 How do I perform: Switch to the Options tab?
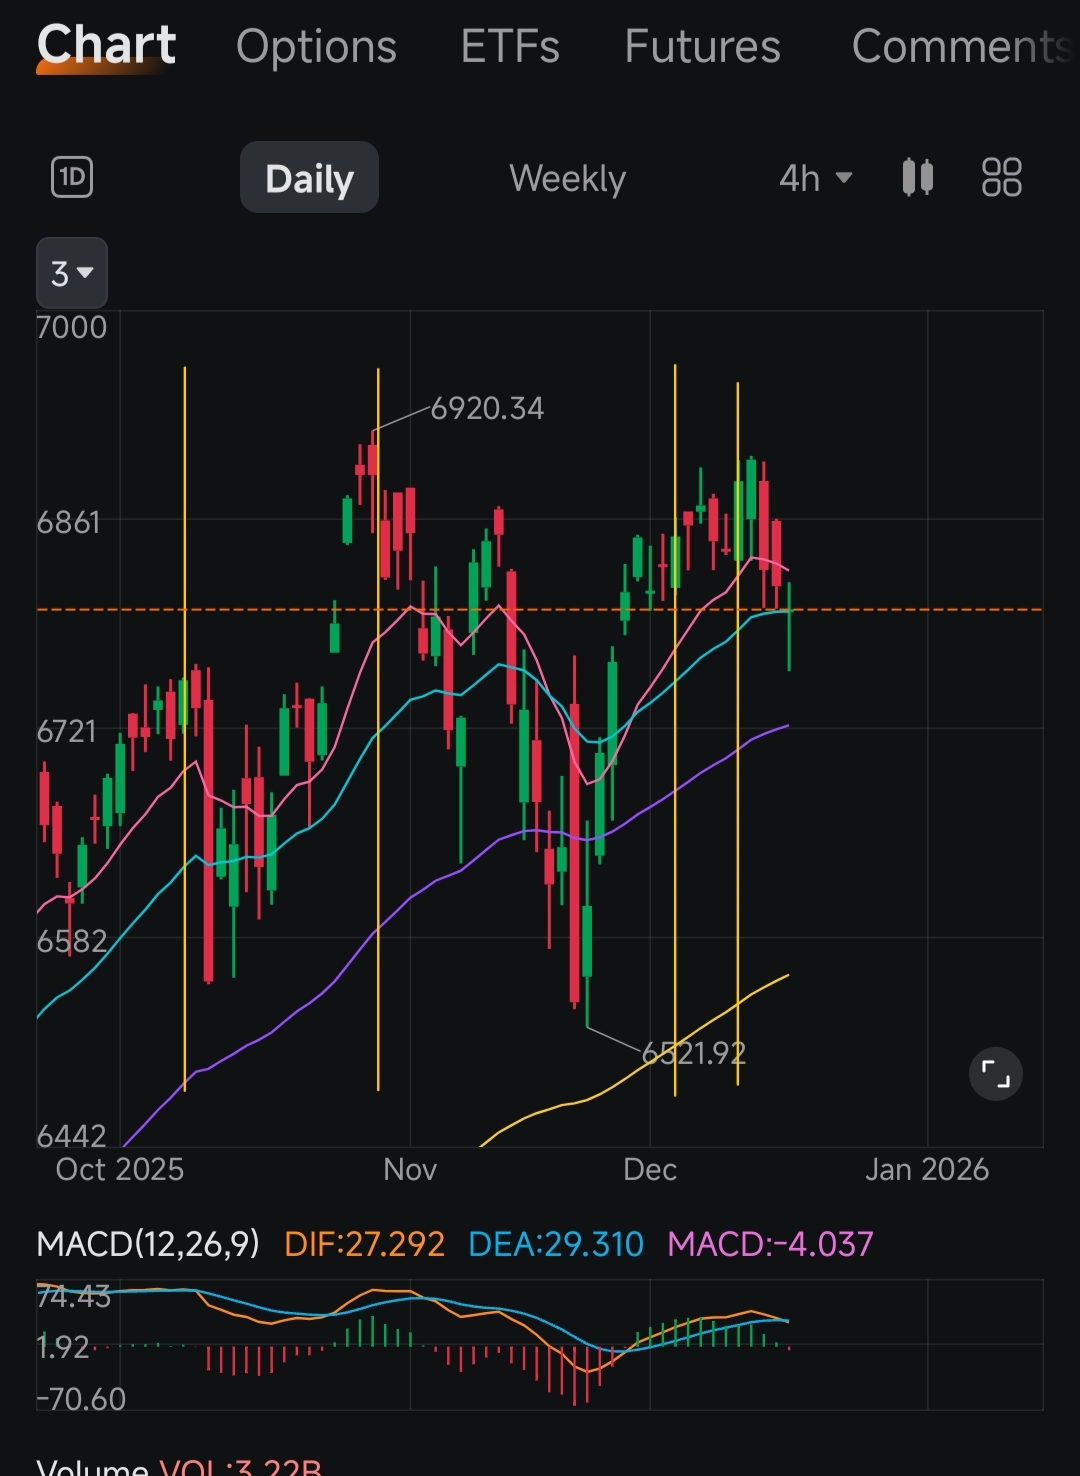[x=316, y=46]
